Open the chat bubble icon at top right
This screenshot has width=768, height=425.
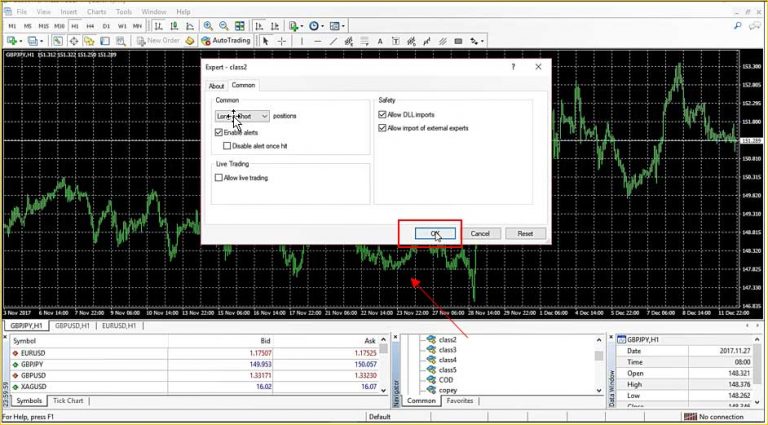(x=754, y=25)
